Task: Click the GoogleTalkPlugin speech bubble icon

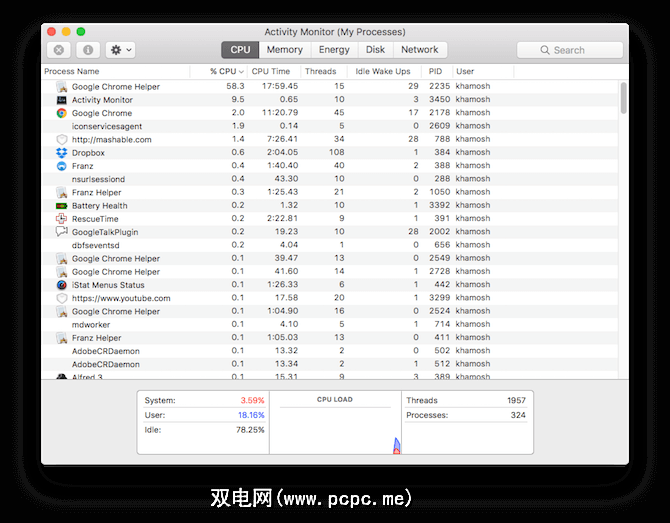Action: [x=62, y=232]
